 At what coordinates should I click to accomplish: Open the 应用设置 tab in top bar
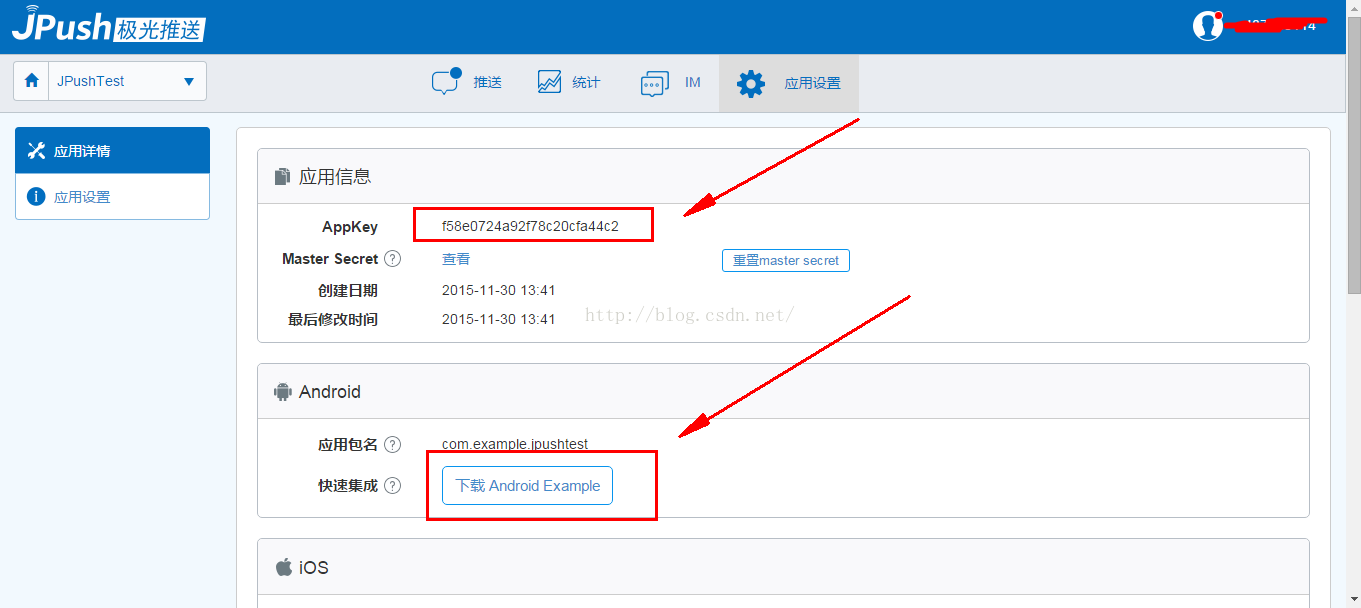point(788,83)
